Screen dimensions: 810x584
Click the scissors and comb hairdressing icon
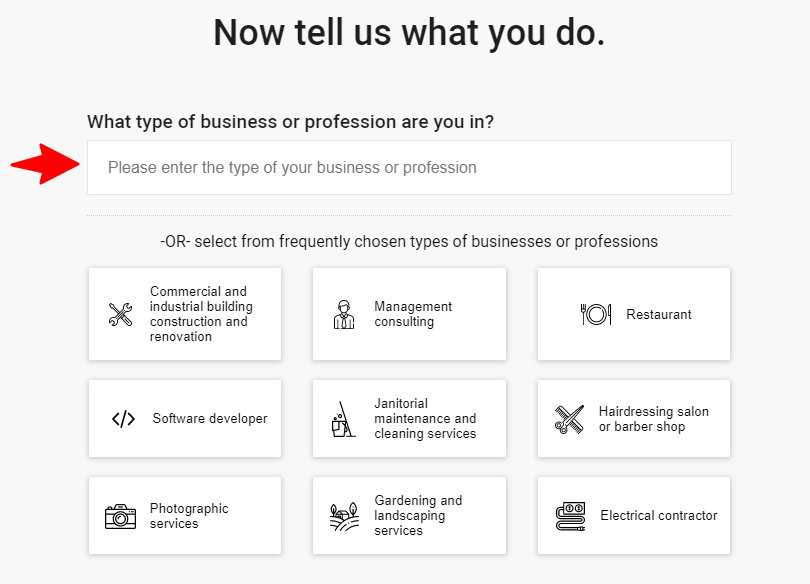click(x=569, y=419)
